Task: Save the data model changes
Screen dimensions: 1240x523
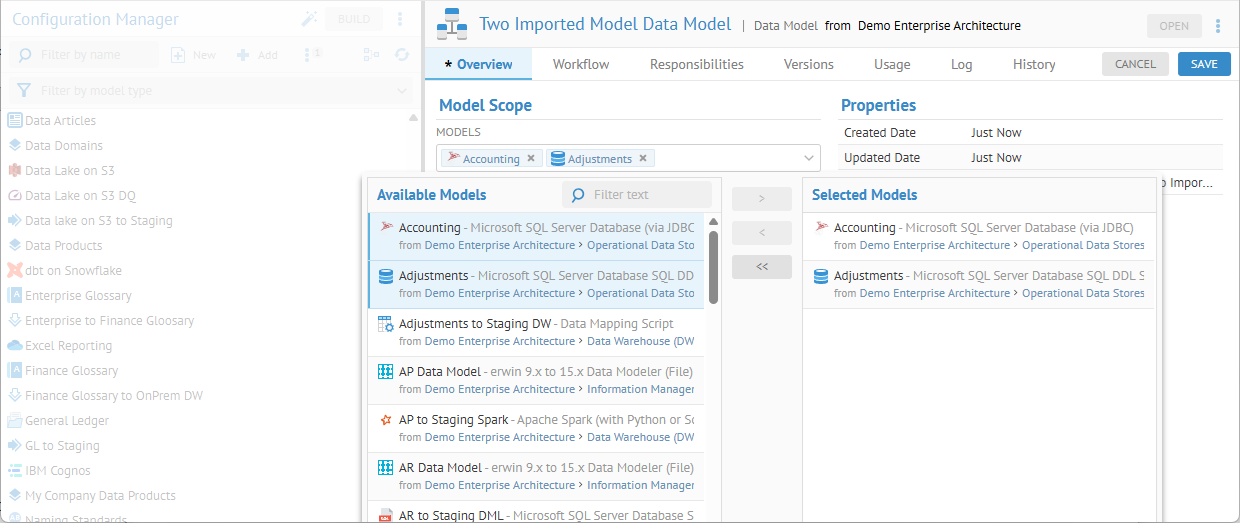Action: [x=1204, y=64]
